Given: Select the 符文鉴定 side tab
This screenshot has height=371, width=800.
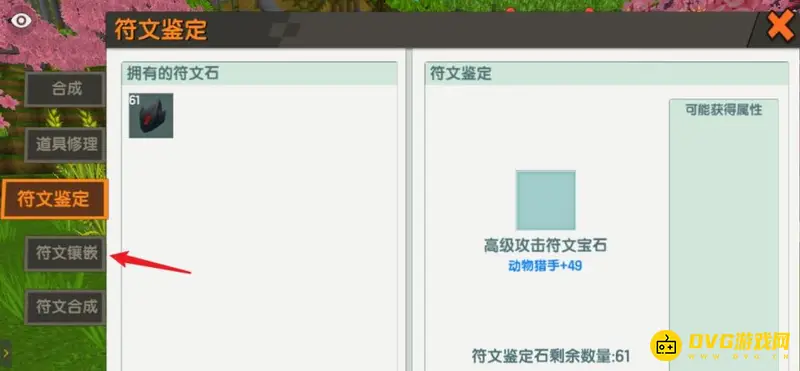Looking at the screenshot, I should coord(54,199).
